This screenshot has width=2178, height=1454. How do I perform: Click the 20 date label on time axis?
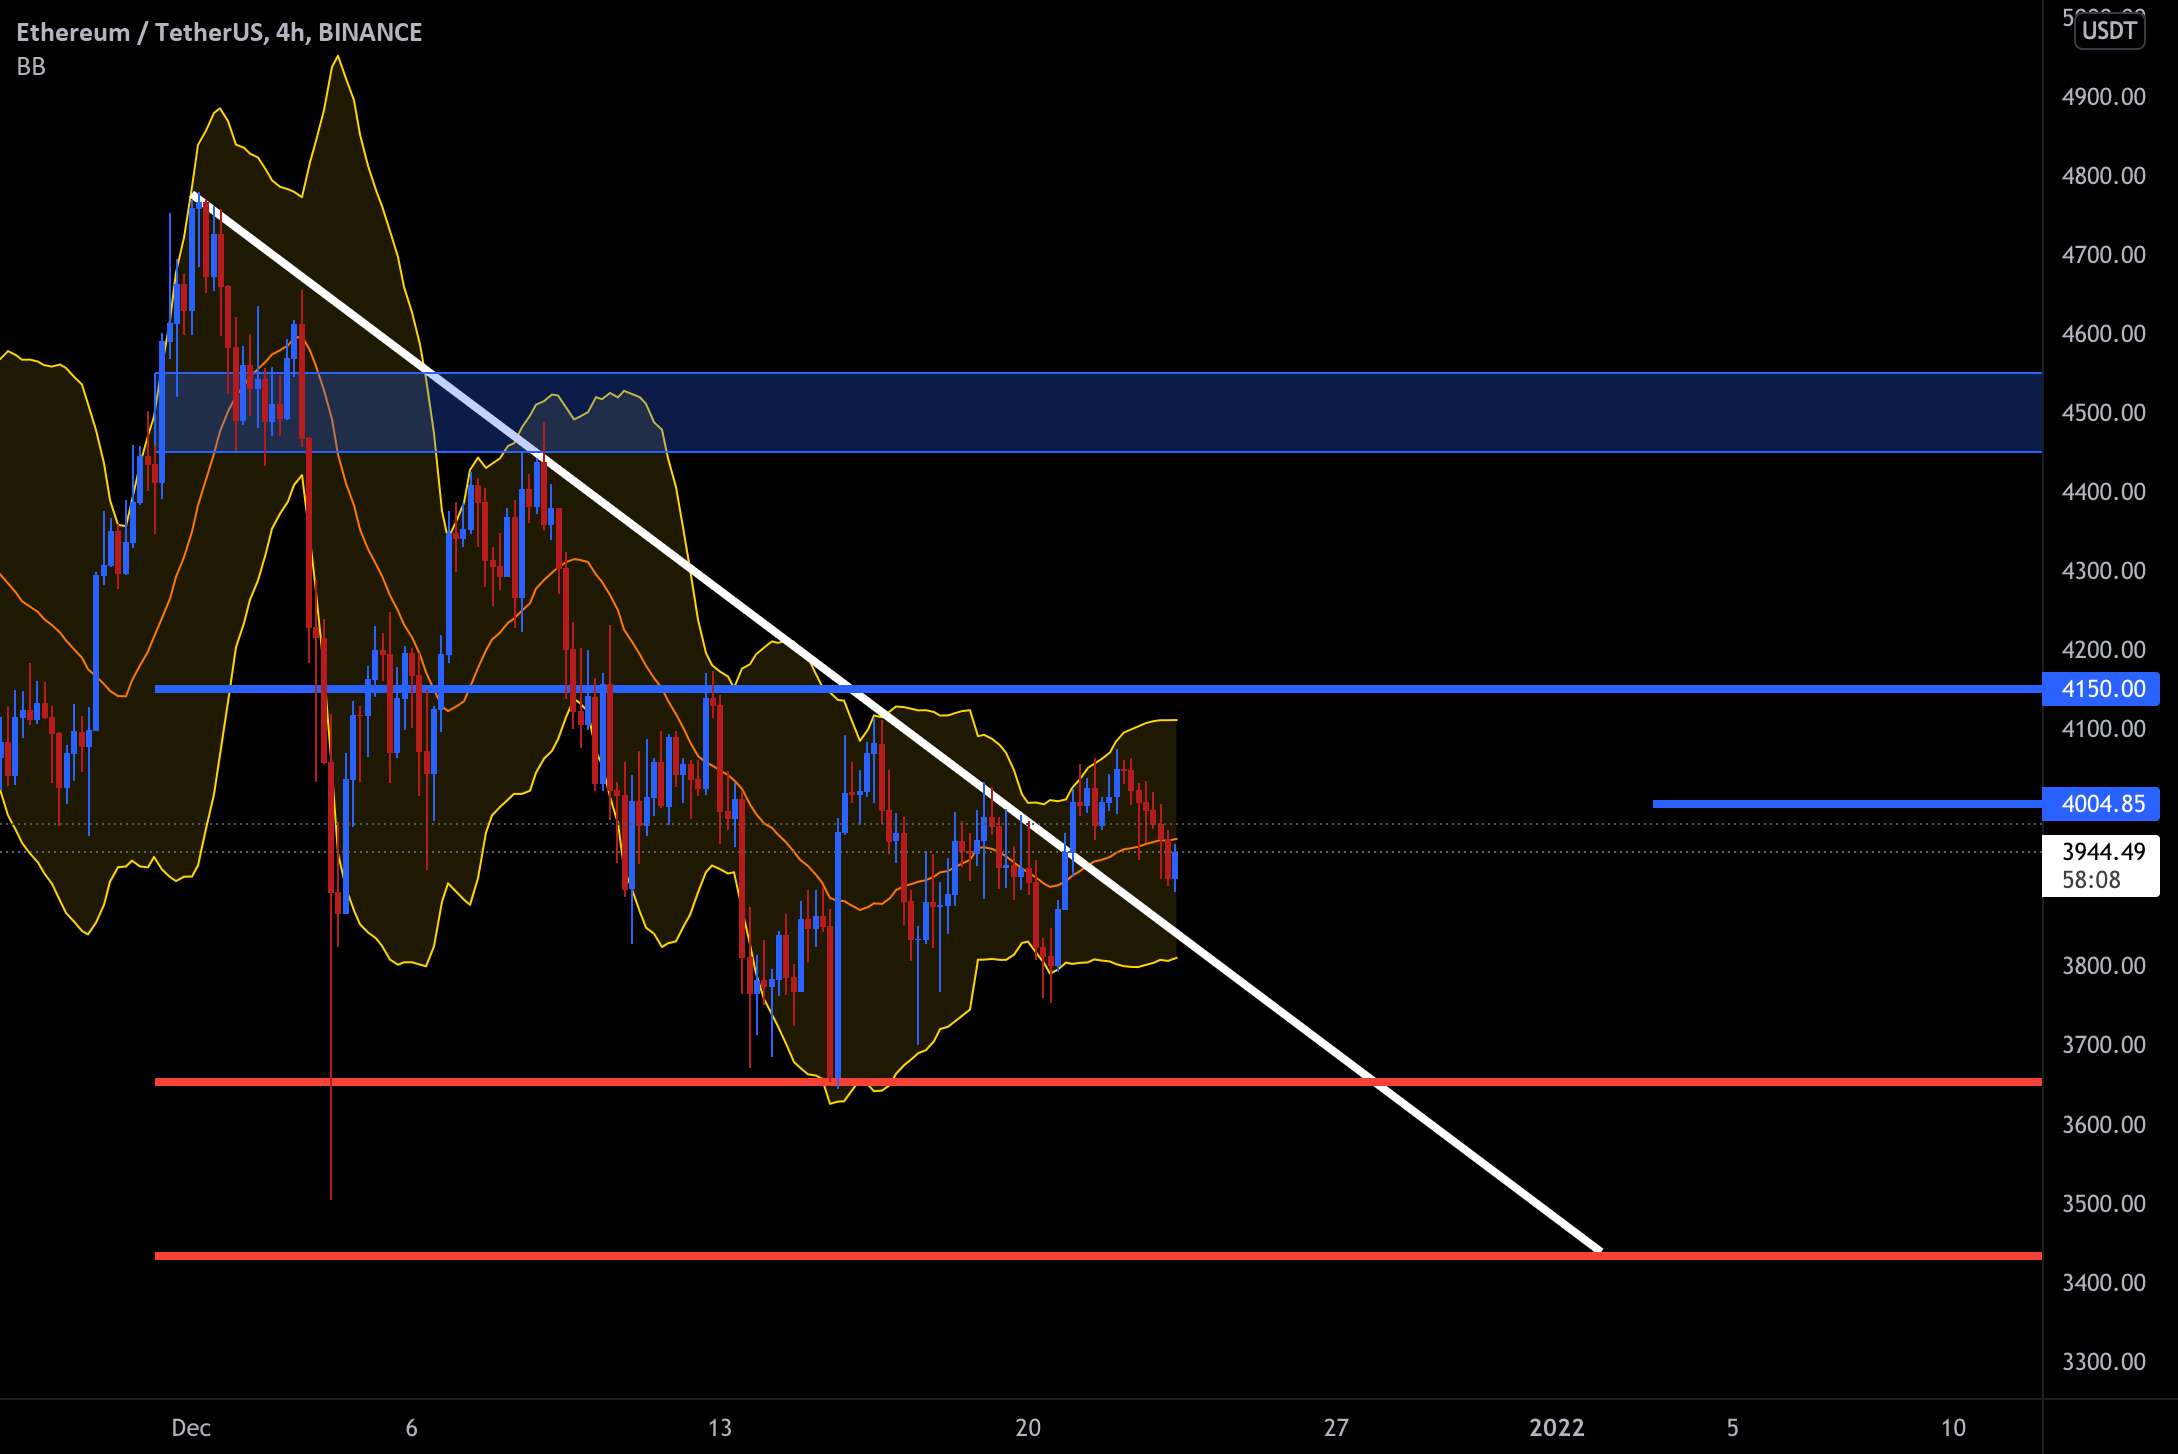click(1028, 1428)
